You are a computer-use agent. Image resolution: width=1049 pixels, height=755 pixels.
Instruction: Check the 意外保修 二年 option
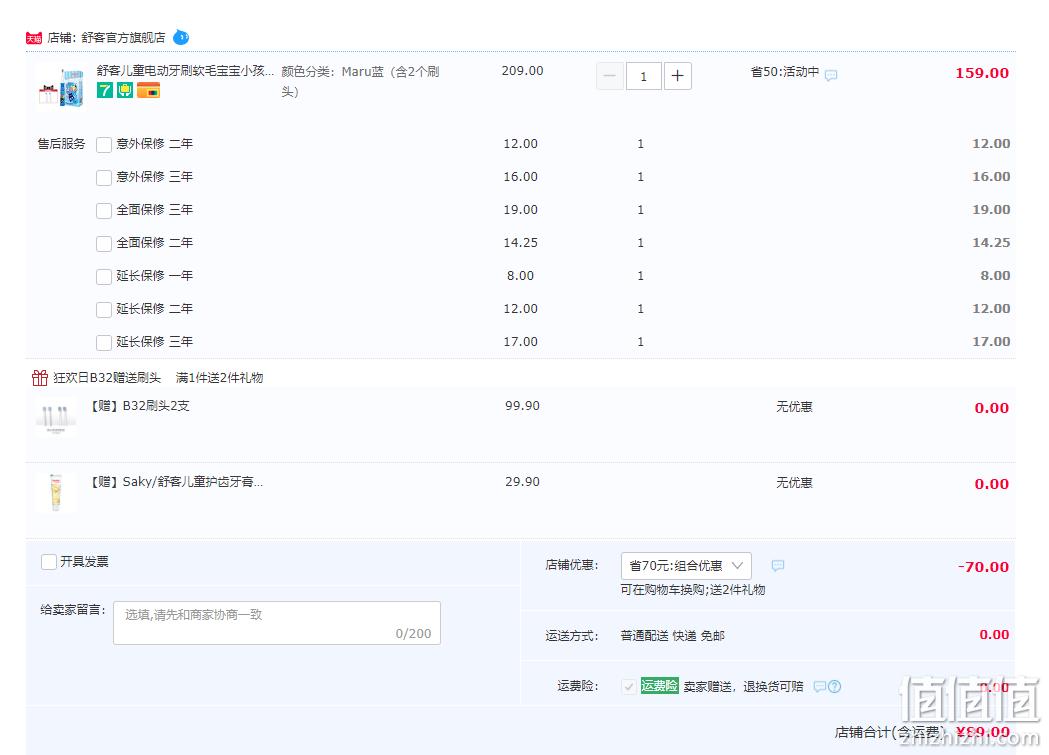(x=104, y=144)
